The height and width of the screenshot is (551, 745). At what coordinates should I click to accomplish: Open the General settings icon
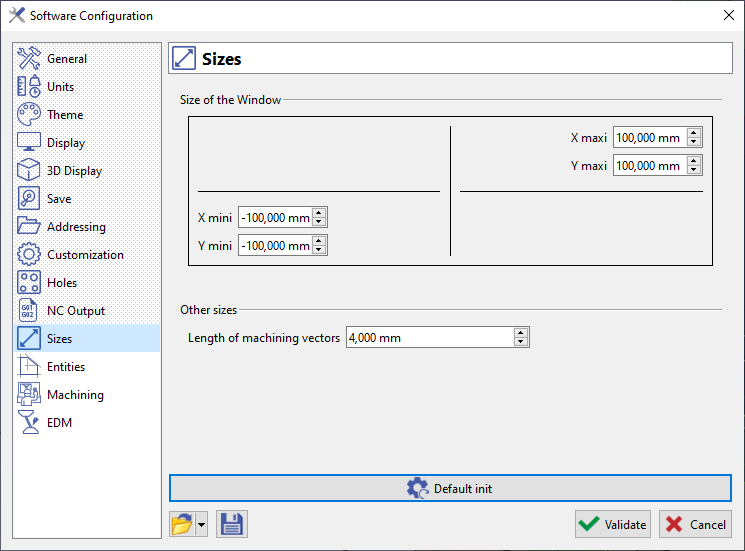(29, 58)
